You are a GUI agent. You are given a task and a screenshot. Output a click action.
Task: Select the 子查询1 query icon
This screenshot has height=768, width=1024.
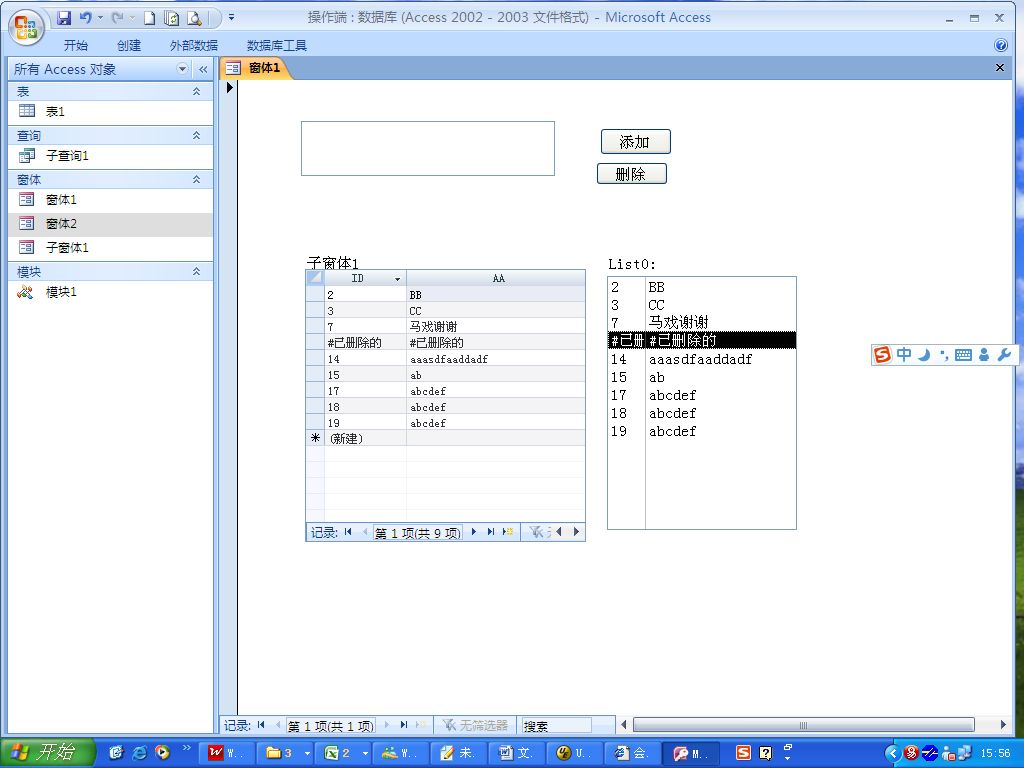tap(27, 155)
